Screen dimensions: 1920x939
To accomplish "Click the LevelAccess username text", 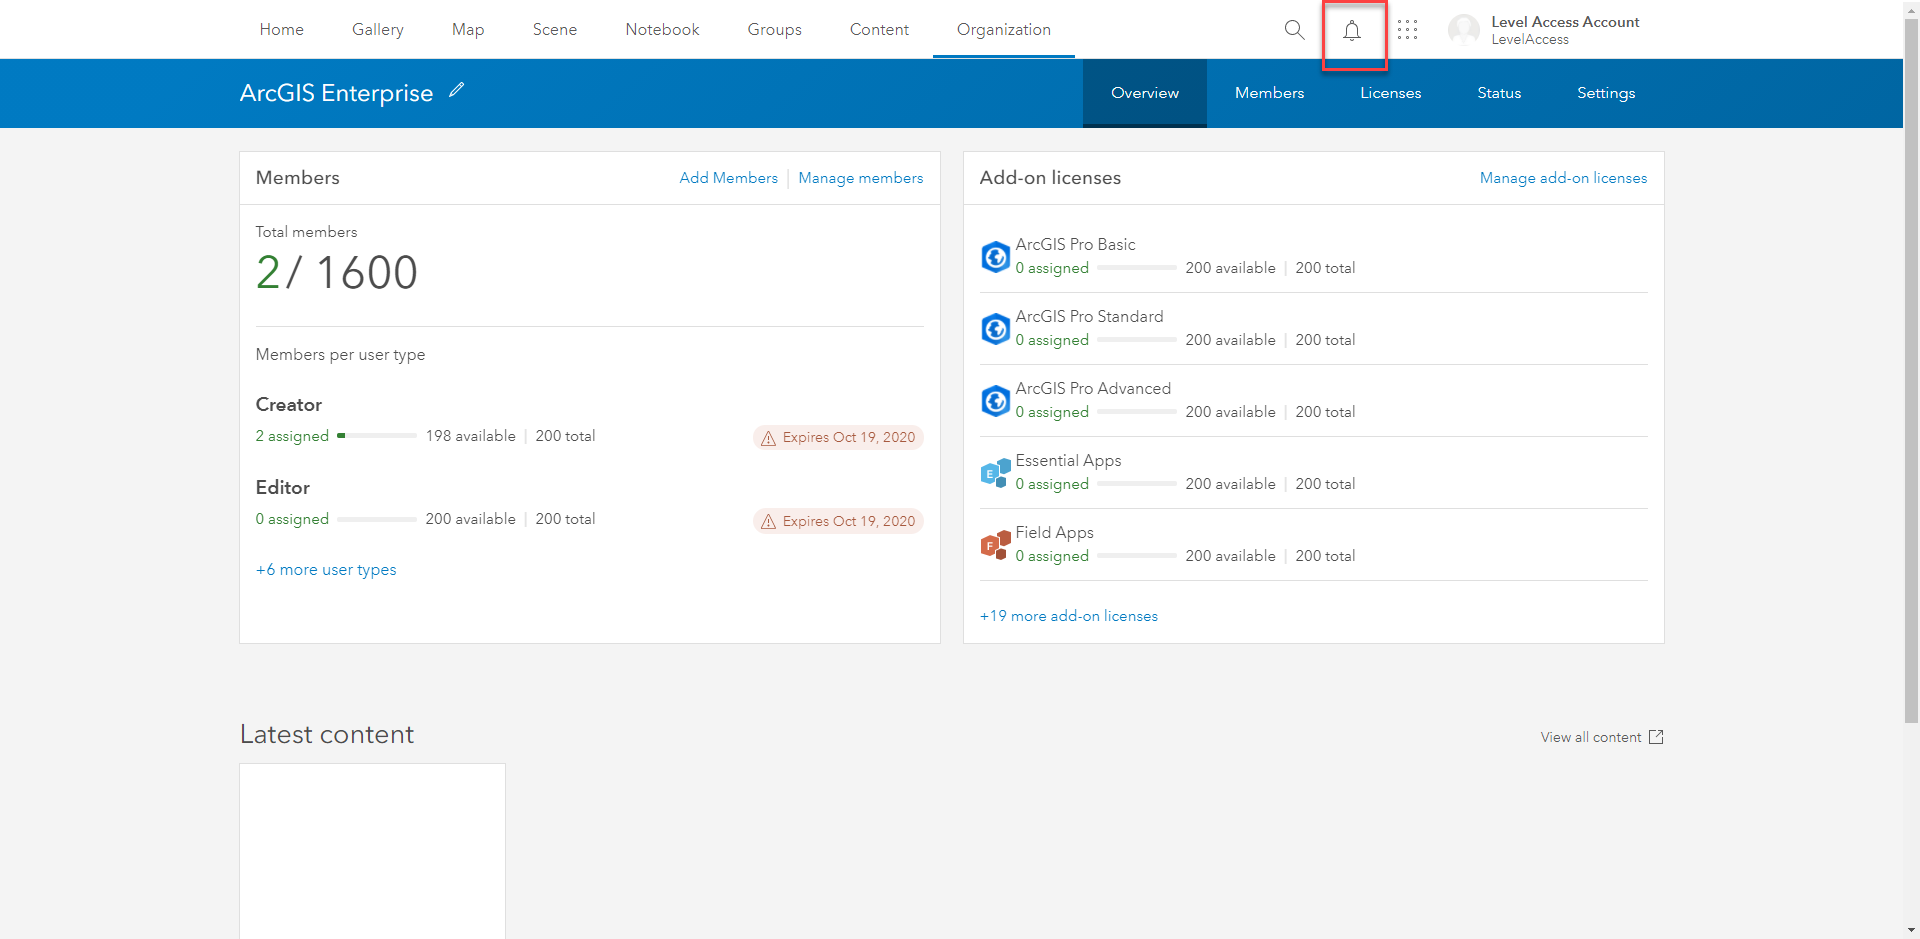I will coord(1530,40).
